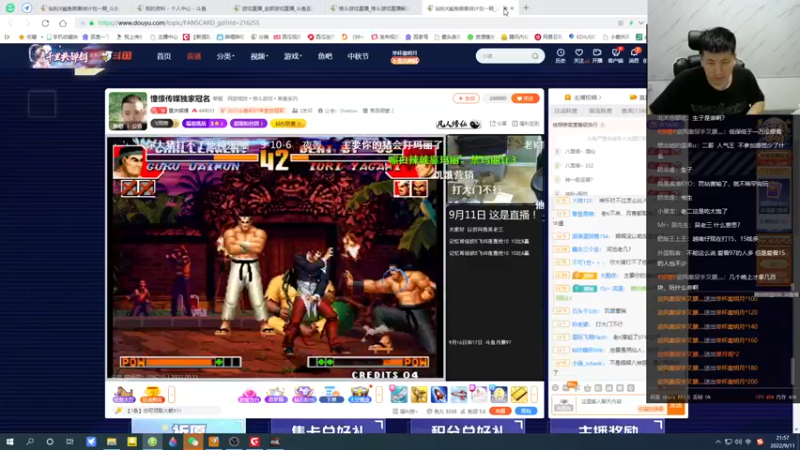Screen dimensions: 800x450
Task: Go back using the browser back arrow
Action: [x=11, y=23]
